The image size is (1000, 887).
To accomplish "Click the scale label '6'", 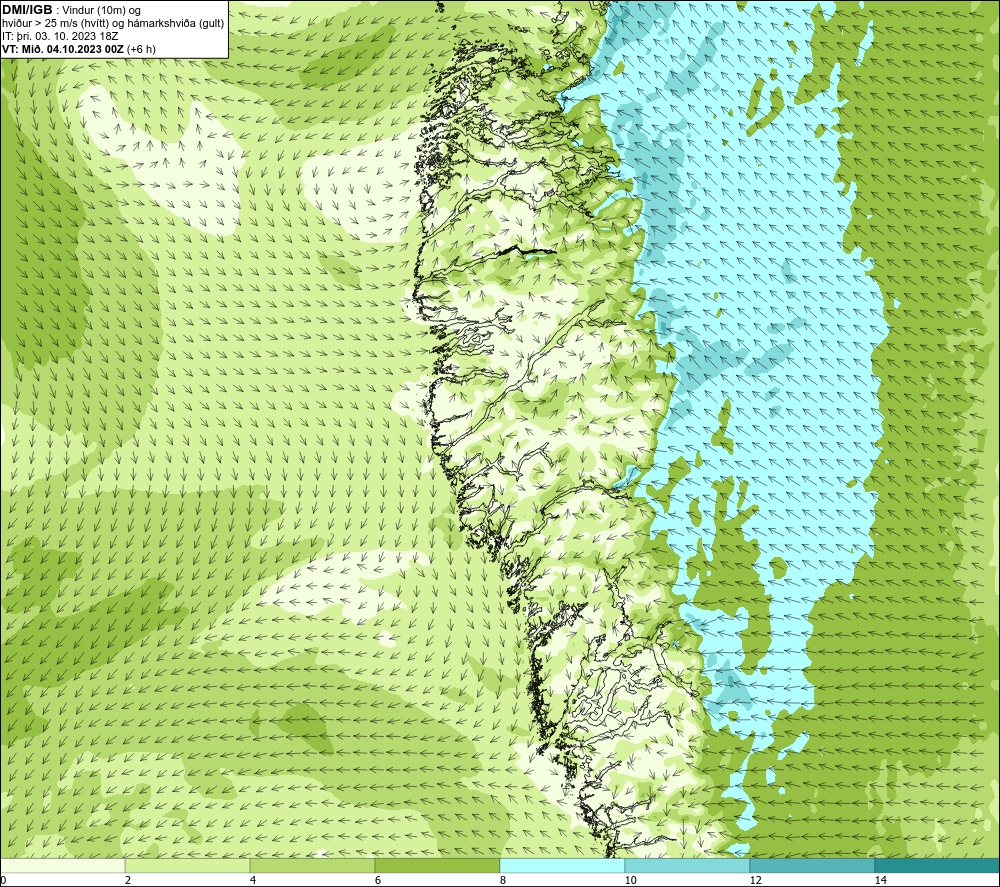I will 378,881.
